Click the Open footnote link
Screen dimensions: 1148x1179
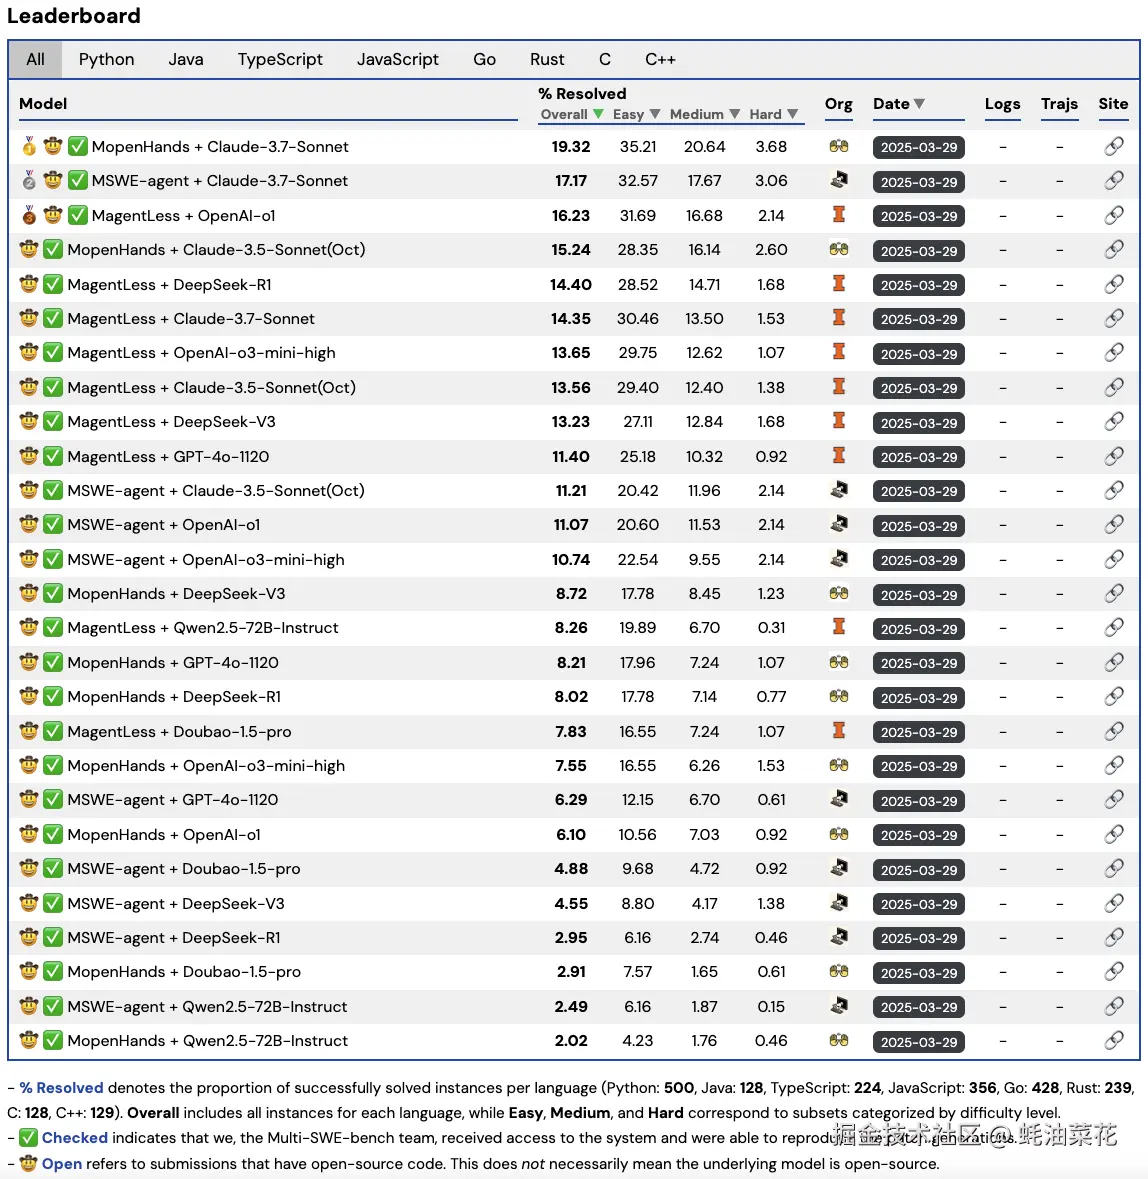click(x=62, y=1164)
